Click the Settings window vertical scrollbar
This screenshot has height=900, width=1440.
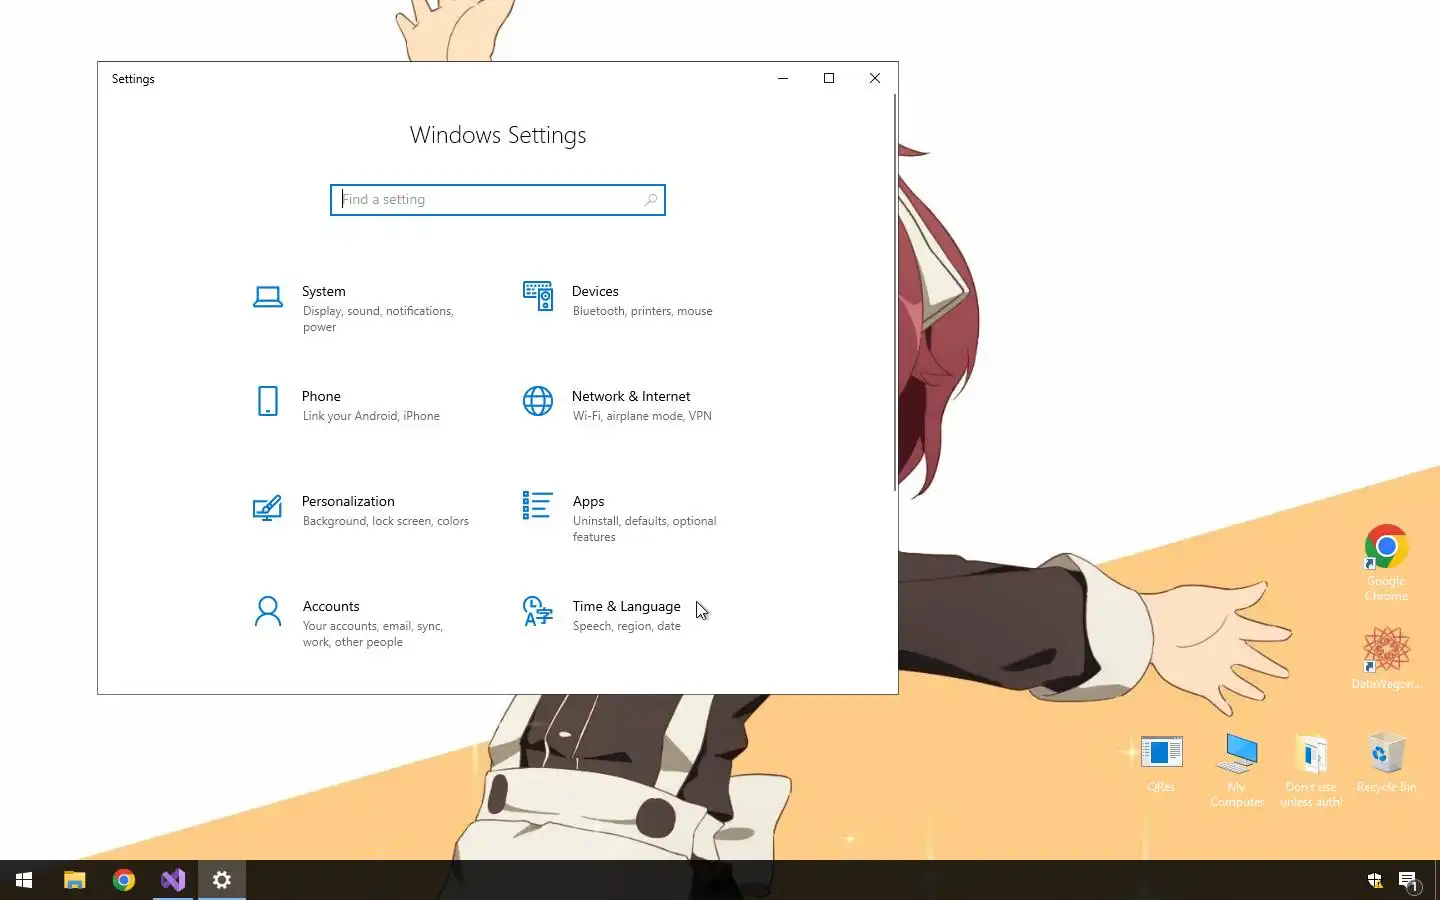coord(894,292)
